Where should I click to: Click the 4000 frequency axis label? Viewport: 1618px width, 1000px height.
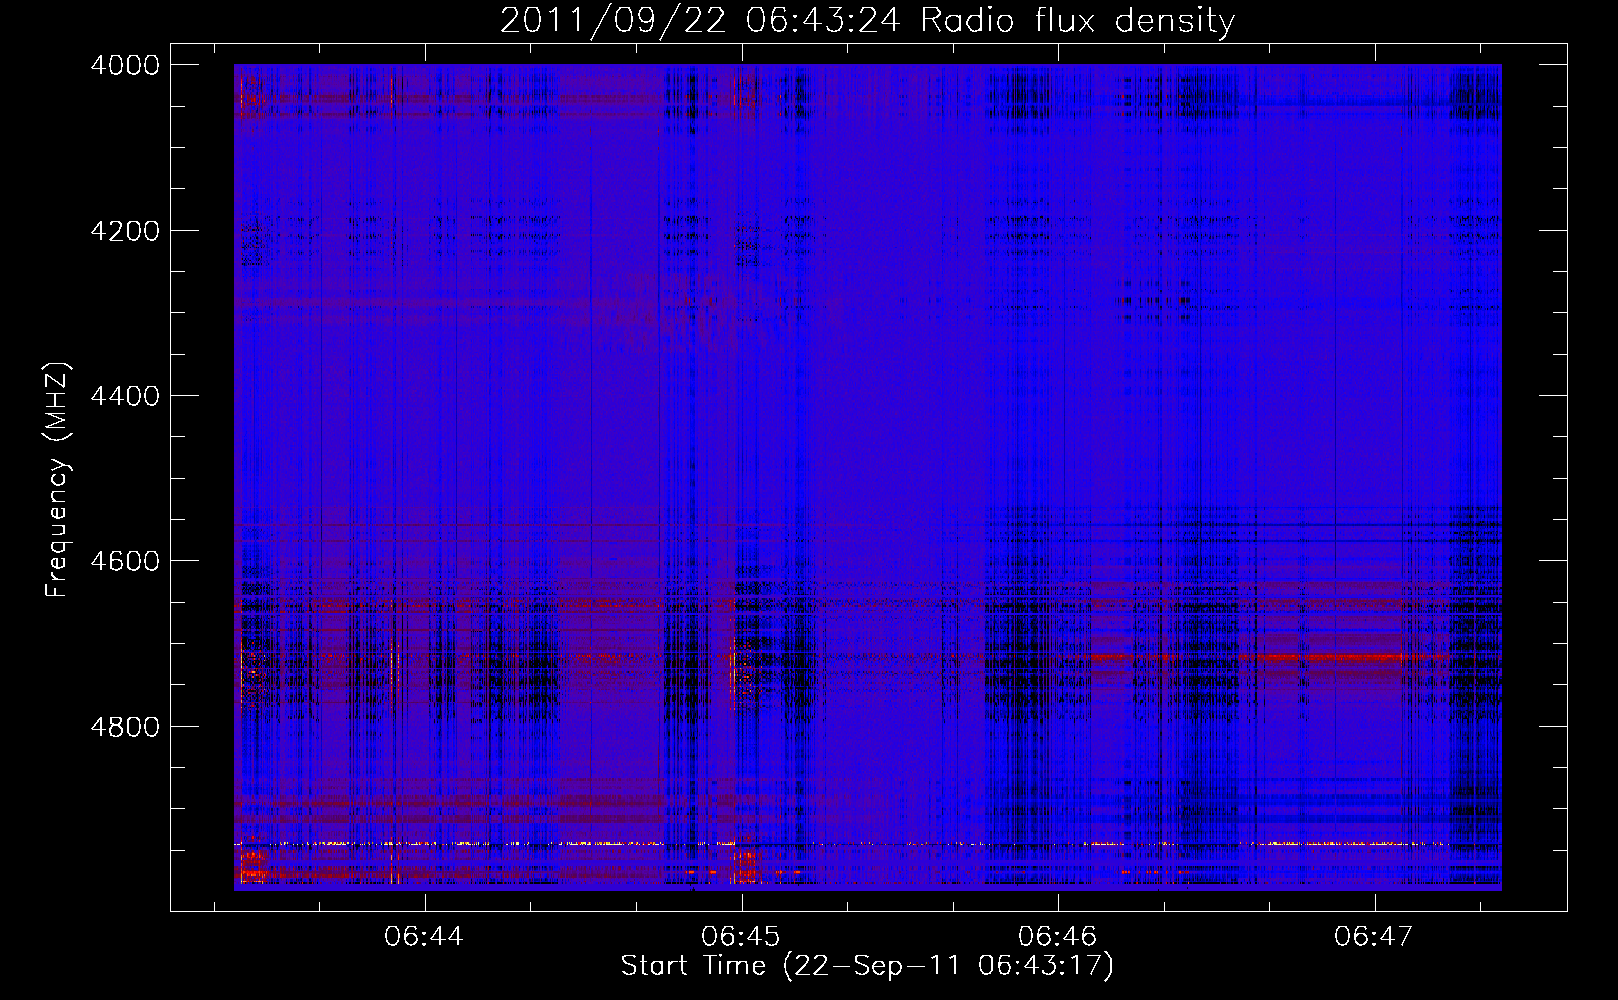125,65
